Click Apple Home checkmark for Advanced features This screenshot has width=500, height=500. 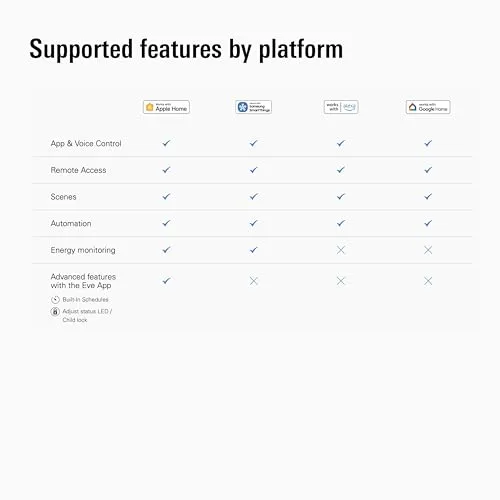click(166, 281)
